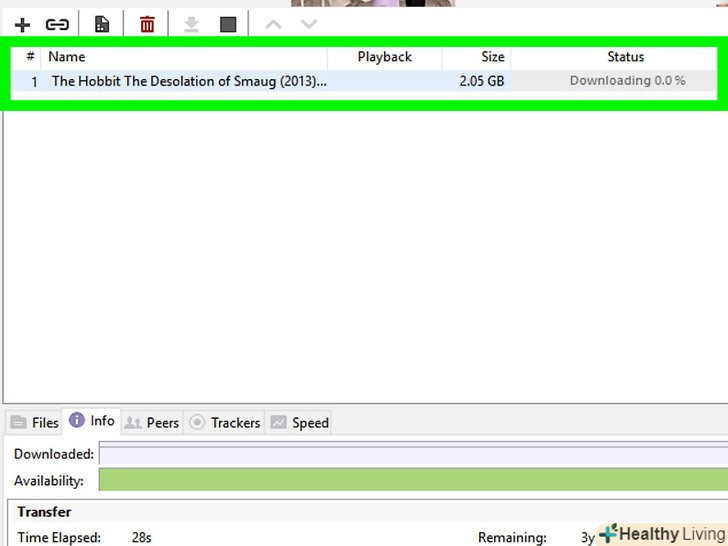Click the Downloading 0.0 % status bar

(614, 81)
